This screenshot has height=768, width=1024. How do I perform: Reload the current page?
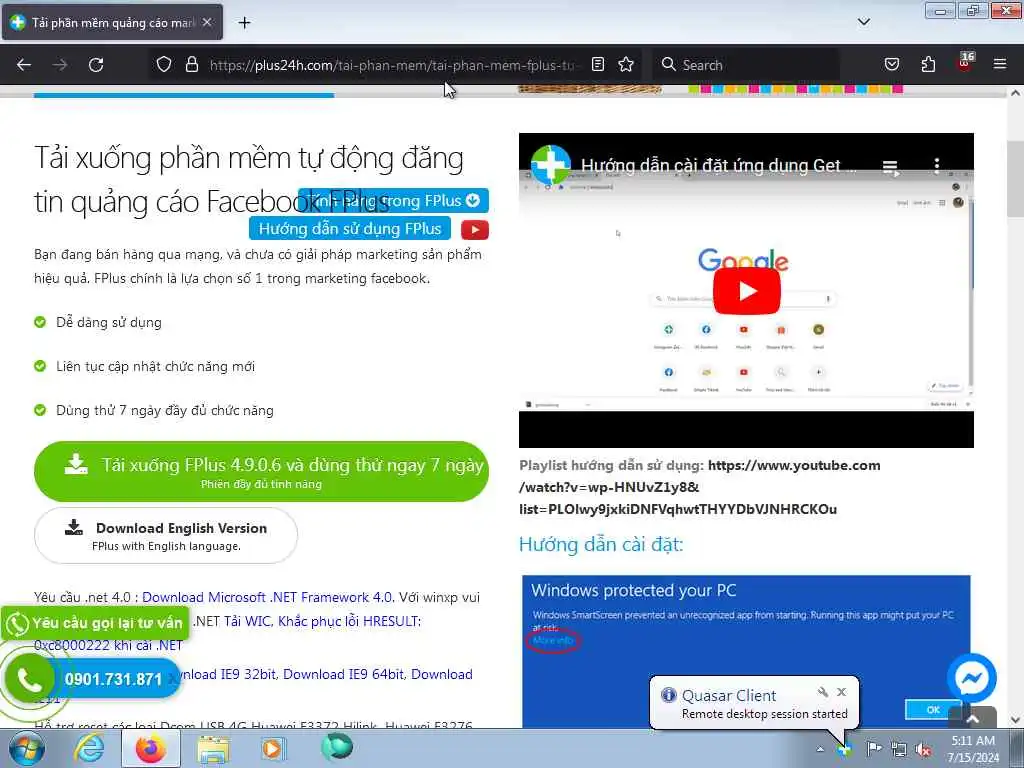pos(96,65)
